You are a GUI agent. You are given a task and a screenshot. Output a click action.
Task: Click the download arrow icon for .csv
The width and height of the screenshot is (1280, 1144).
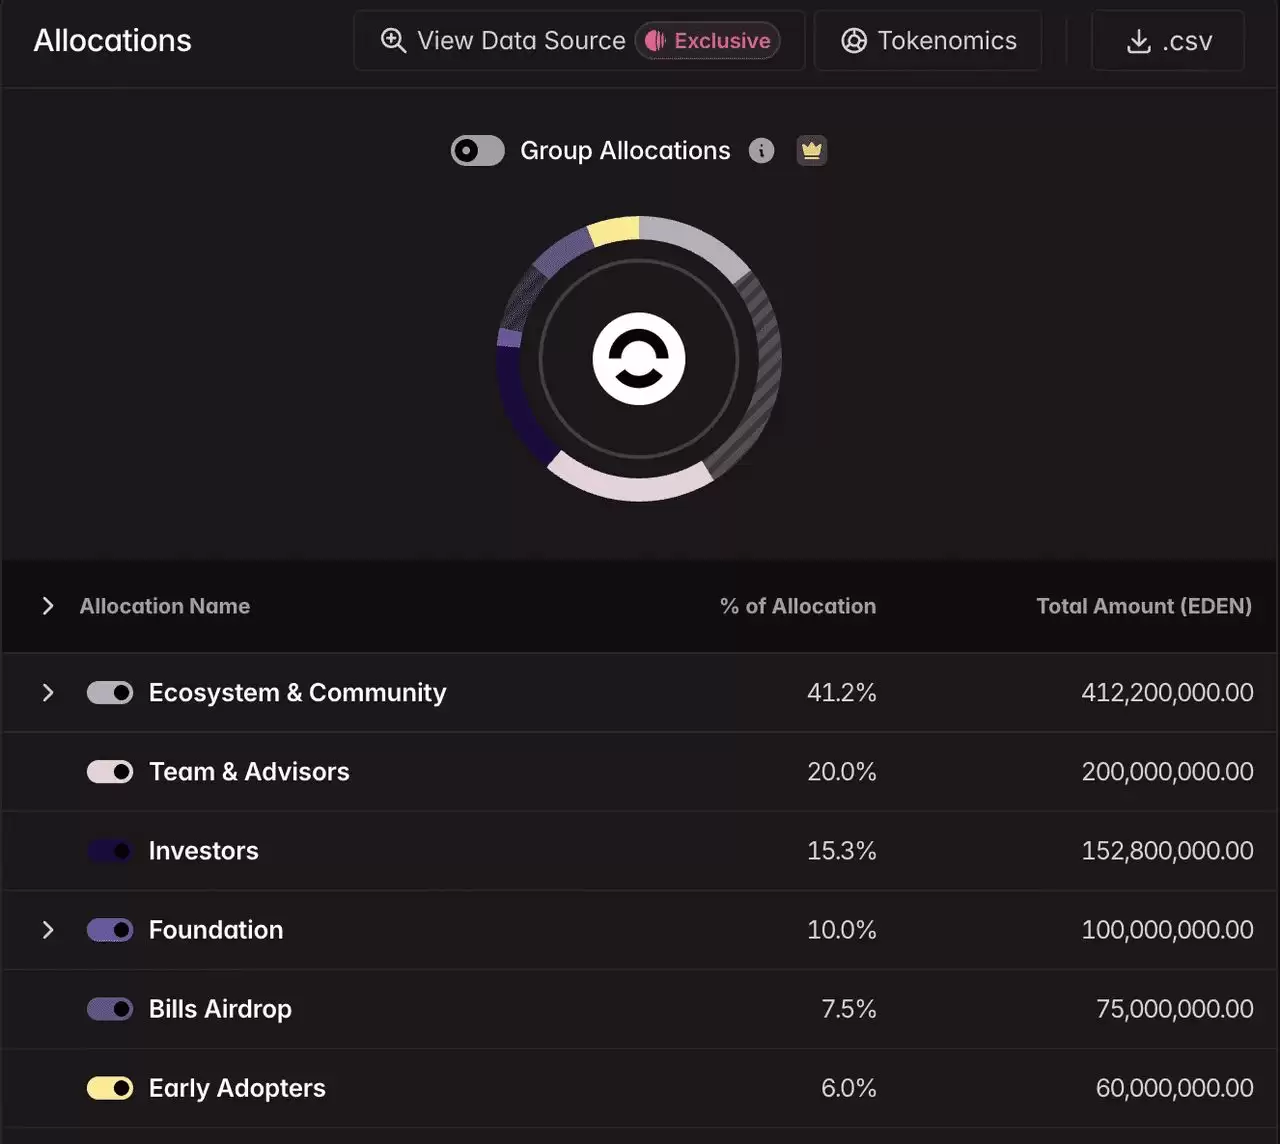pos(1139,41)
